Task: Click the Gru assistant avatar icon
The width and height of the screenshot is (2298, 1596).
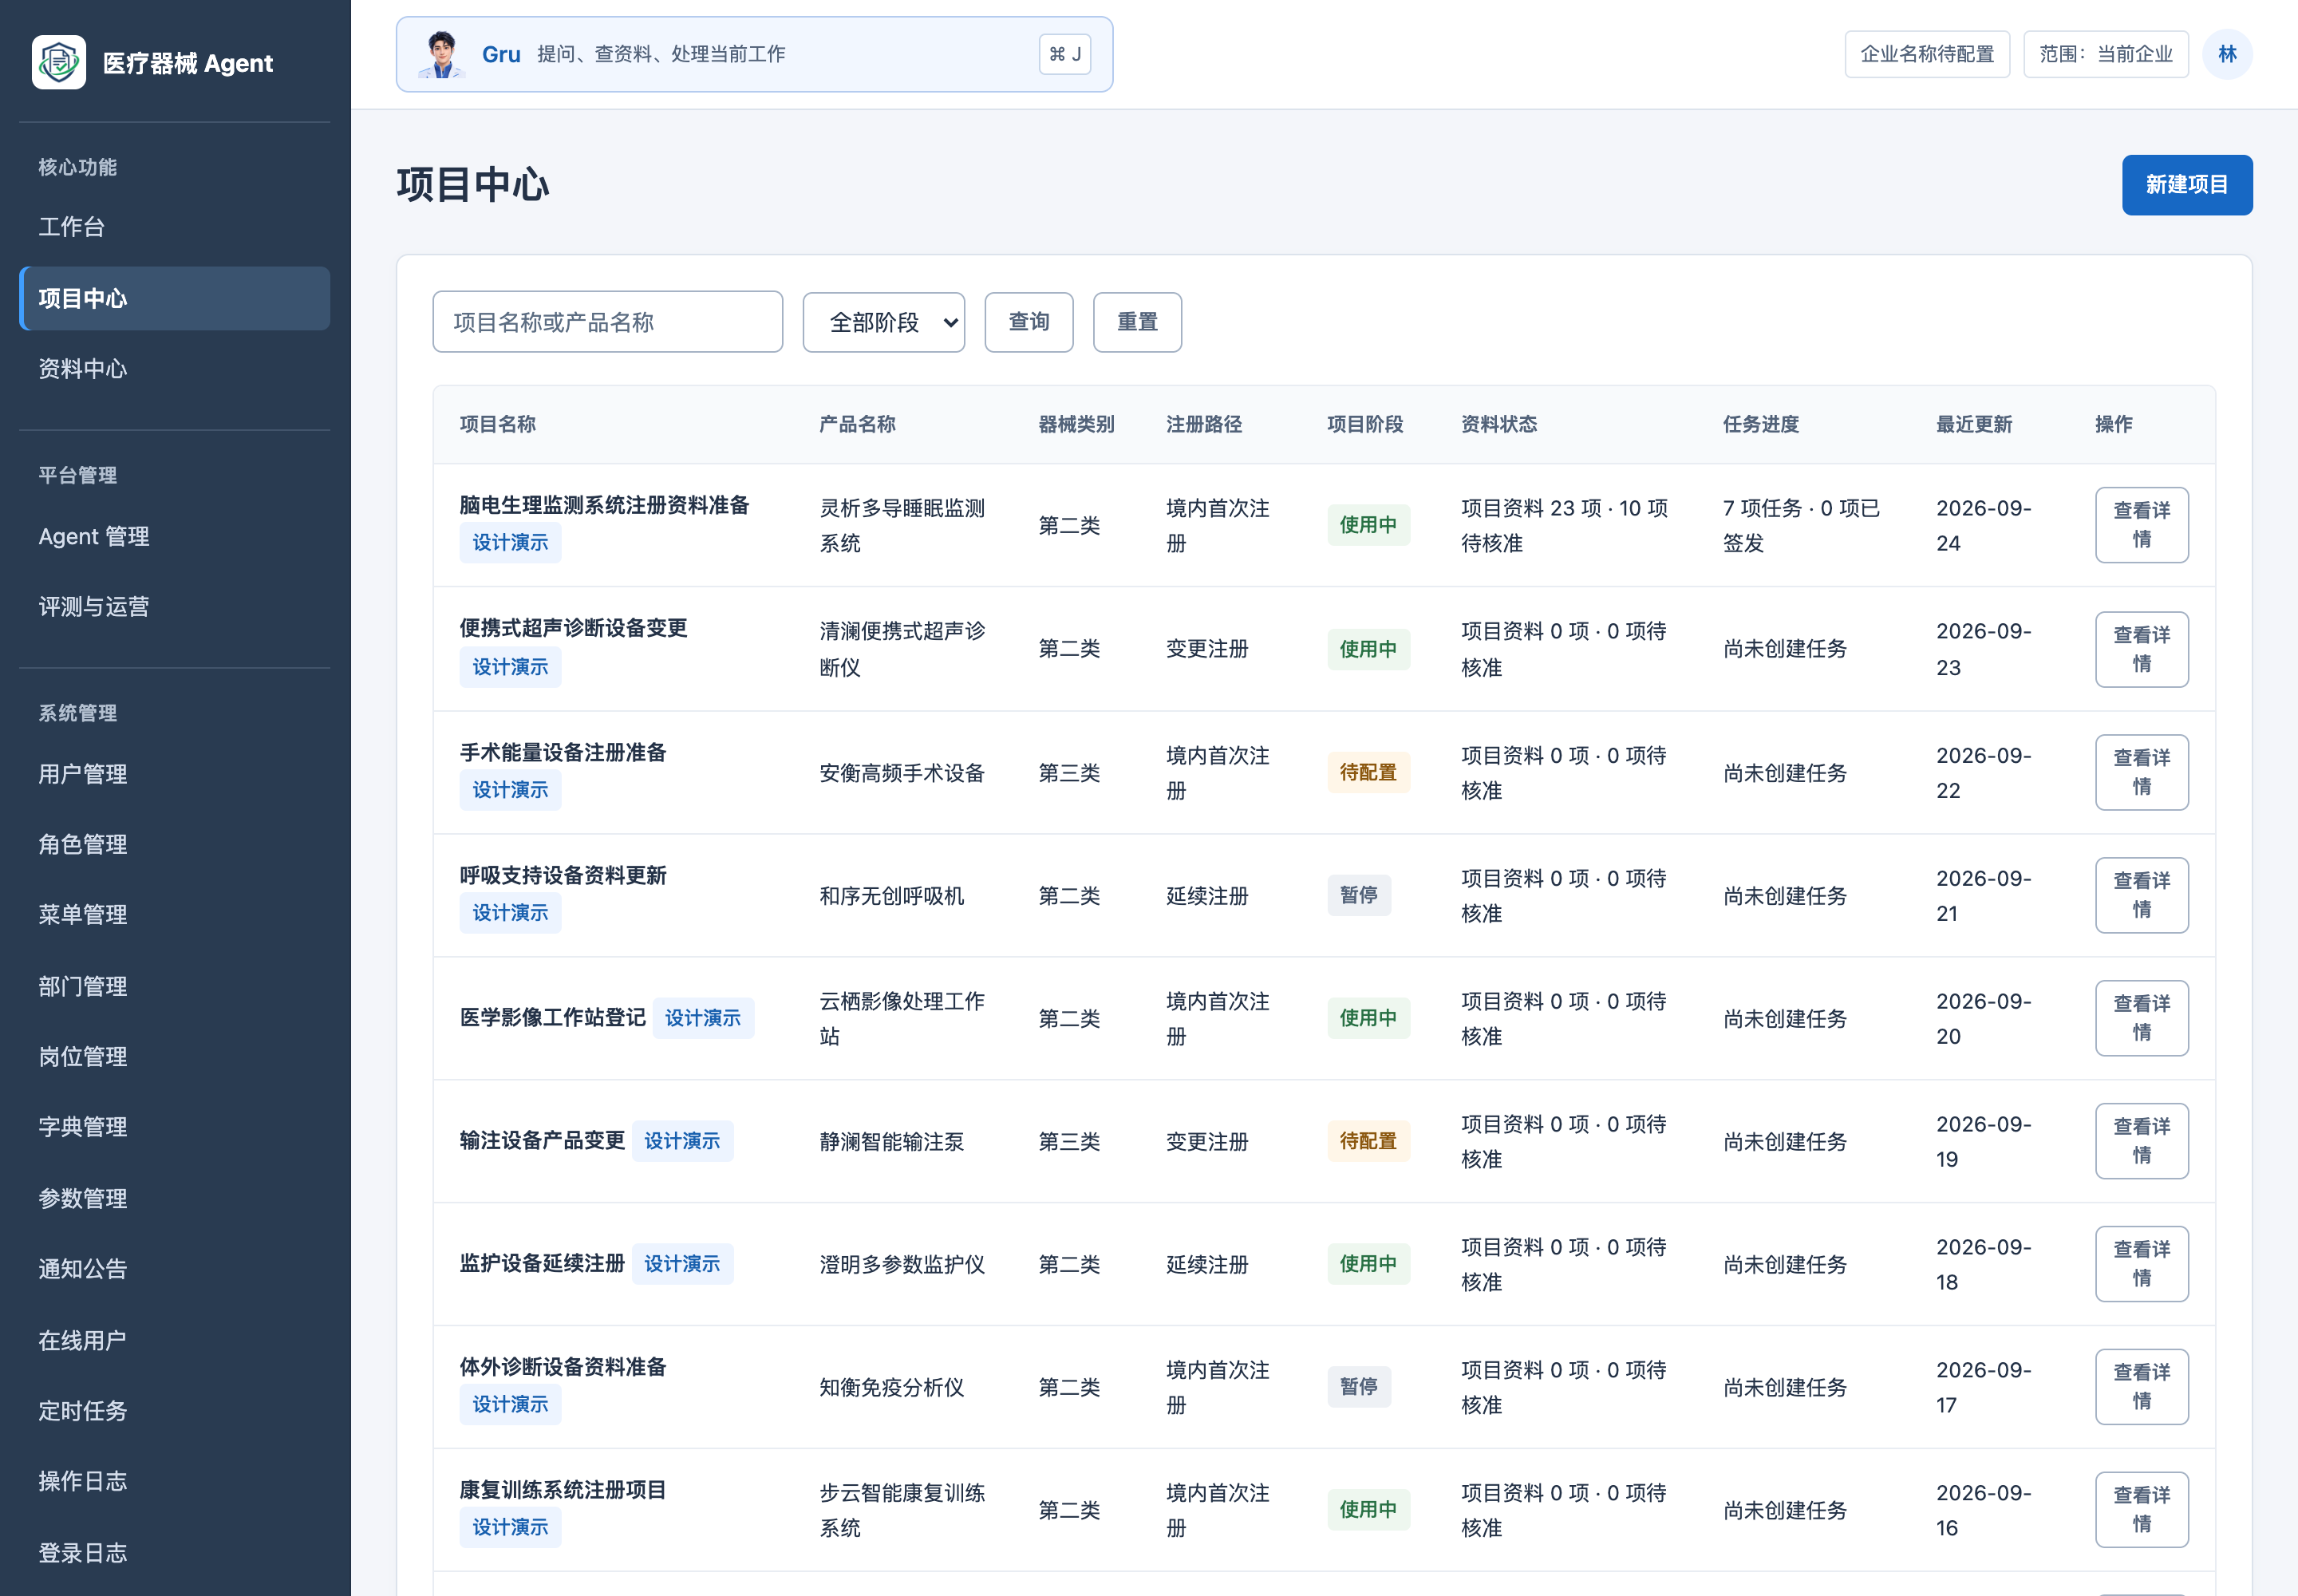Action: point(441,54)
